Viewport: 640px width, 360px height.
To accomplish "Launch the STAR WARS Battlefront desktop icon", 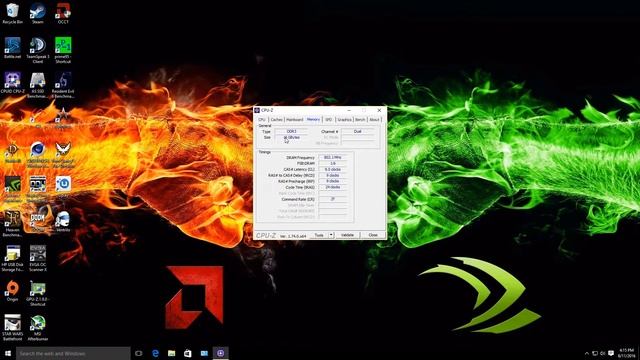I will (x=12, y=328).
